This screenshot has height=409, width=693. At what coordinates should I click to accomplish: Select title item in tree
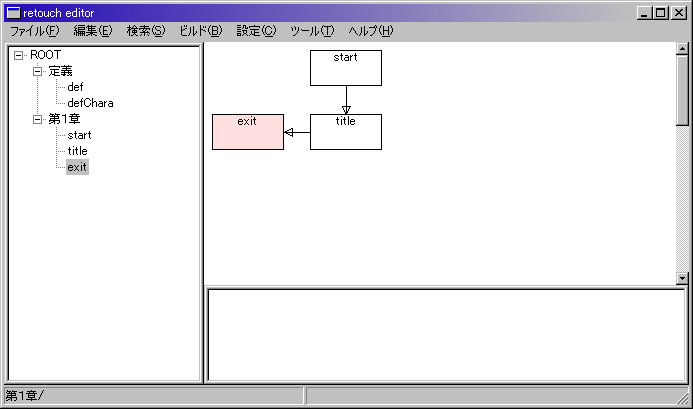77,151
